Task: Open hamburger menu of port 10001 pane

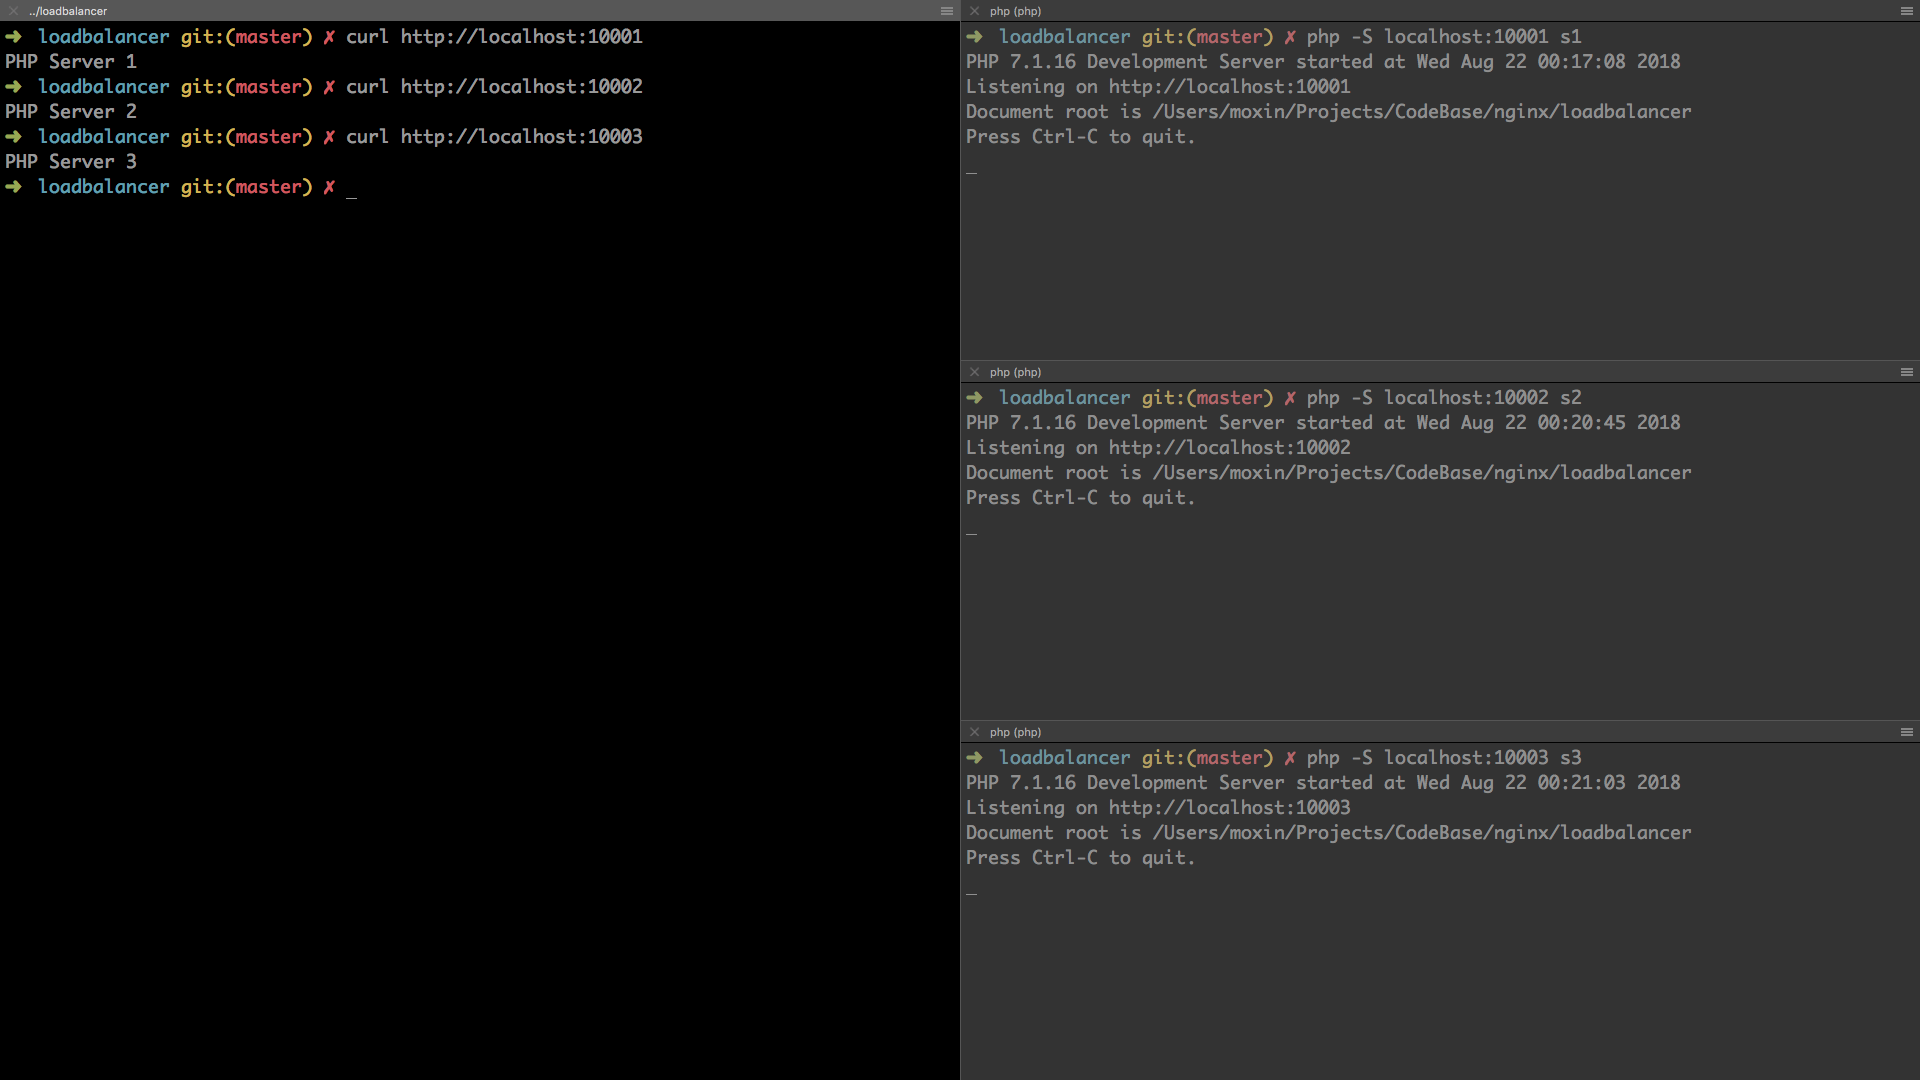Action: (x=1906, y=11)
